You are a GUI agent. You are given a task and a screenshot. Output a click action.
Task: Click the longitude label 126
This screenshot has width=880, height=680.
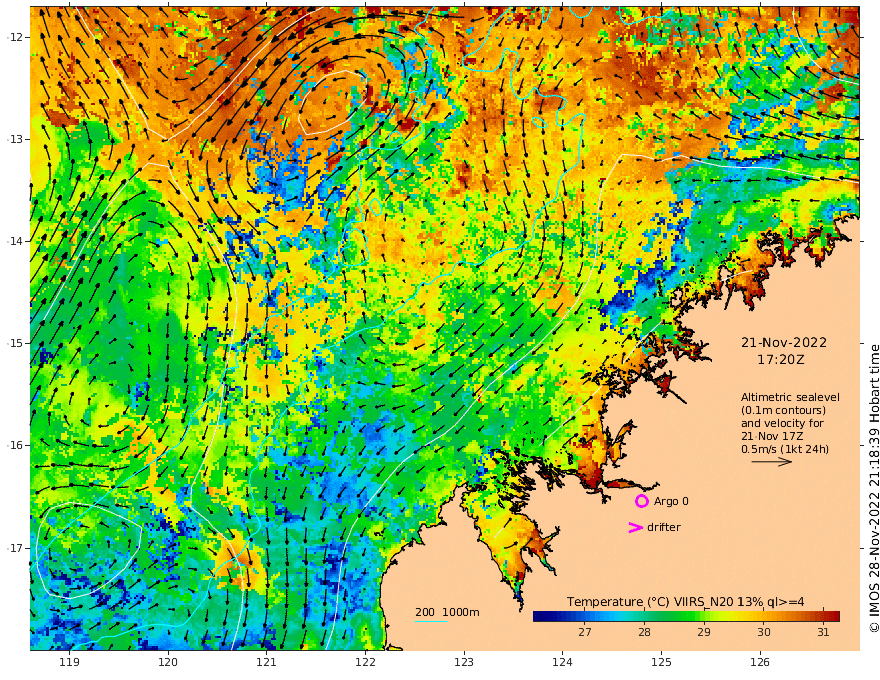(760, 662)
